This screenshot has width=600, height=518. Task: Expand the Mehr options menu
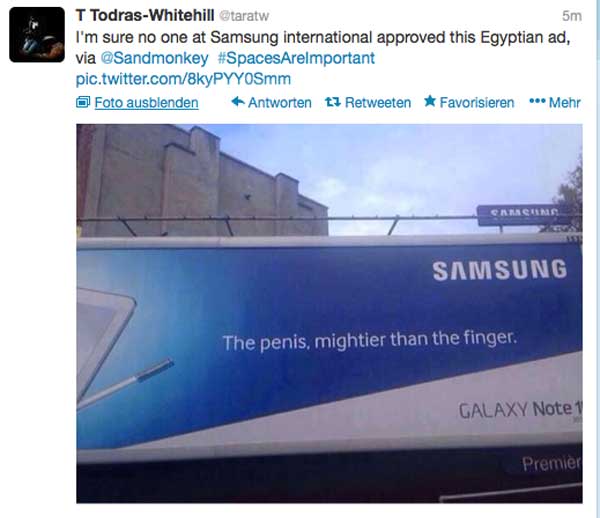(x=564, y=103)
